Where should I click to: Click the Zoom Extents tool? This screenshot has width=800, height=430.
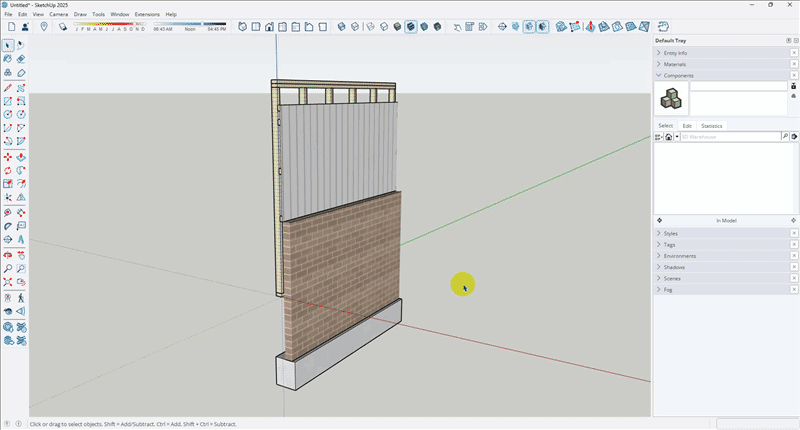[x=8, y=282]
